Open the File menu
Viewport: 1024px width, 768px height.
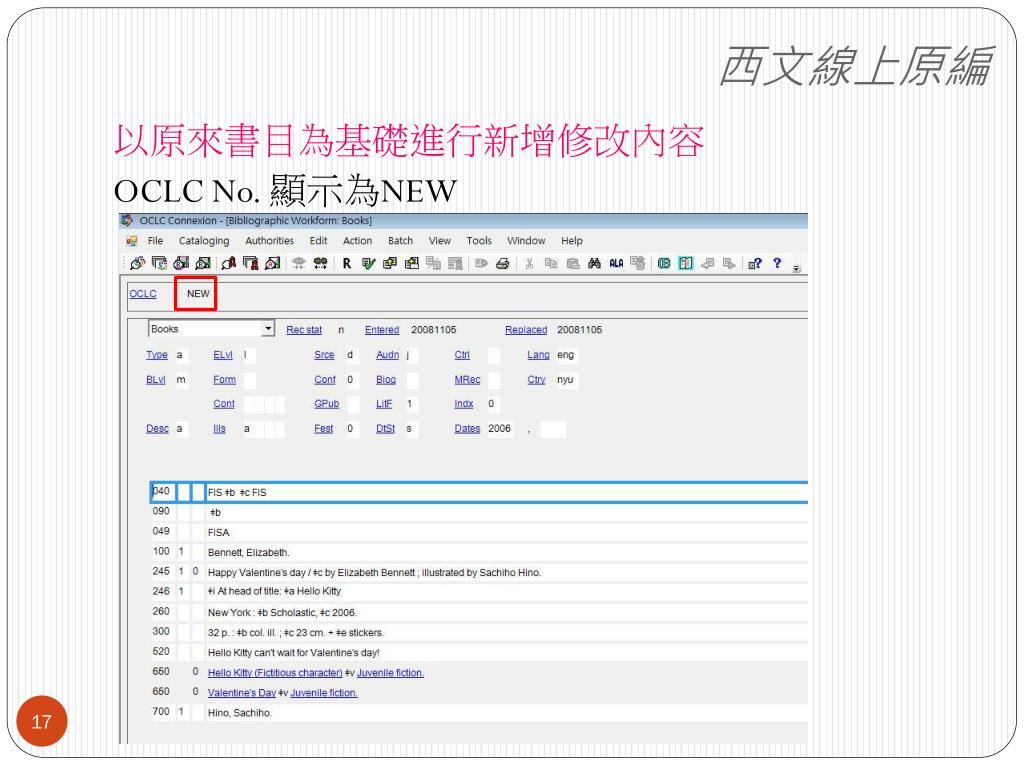(x=155, y=241)
